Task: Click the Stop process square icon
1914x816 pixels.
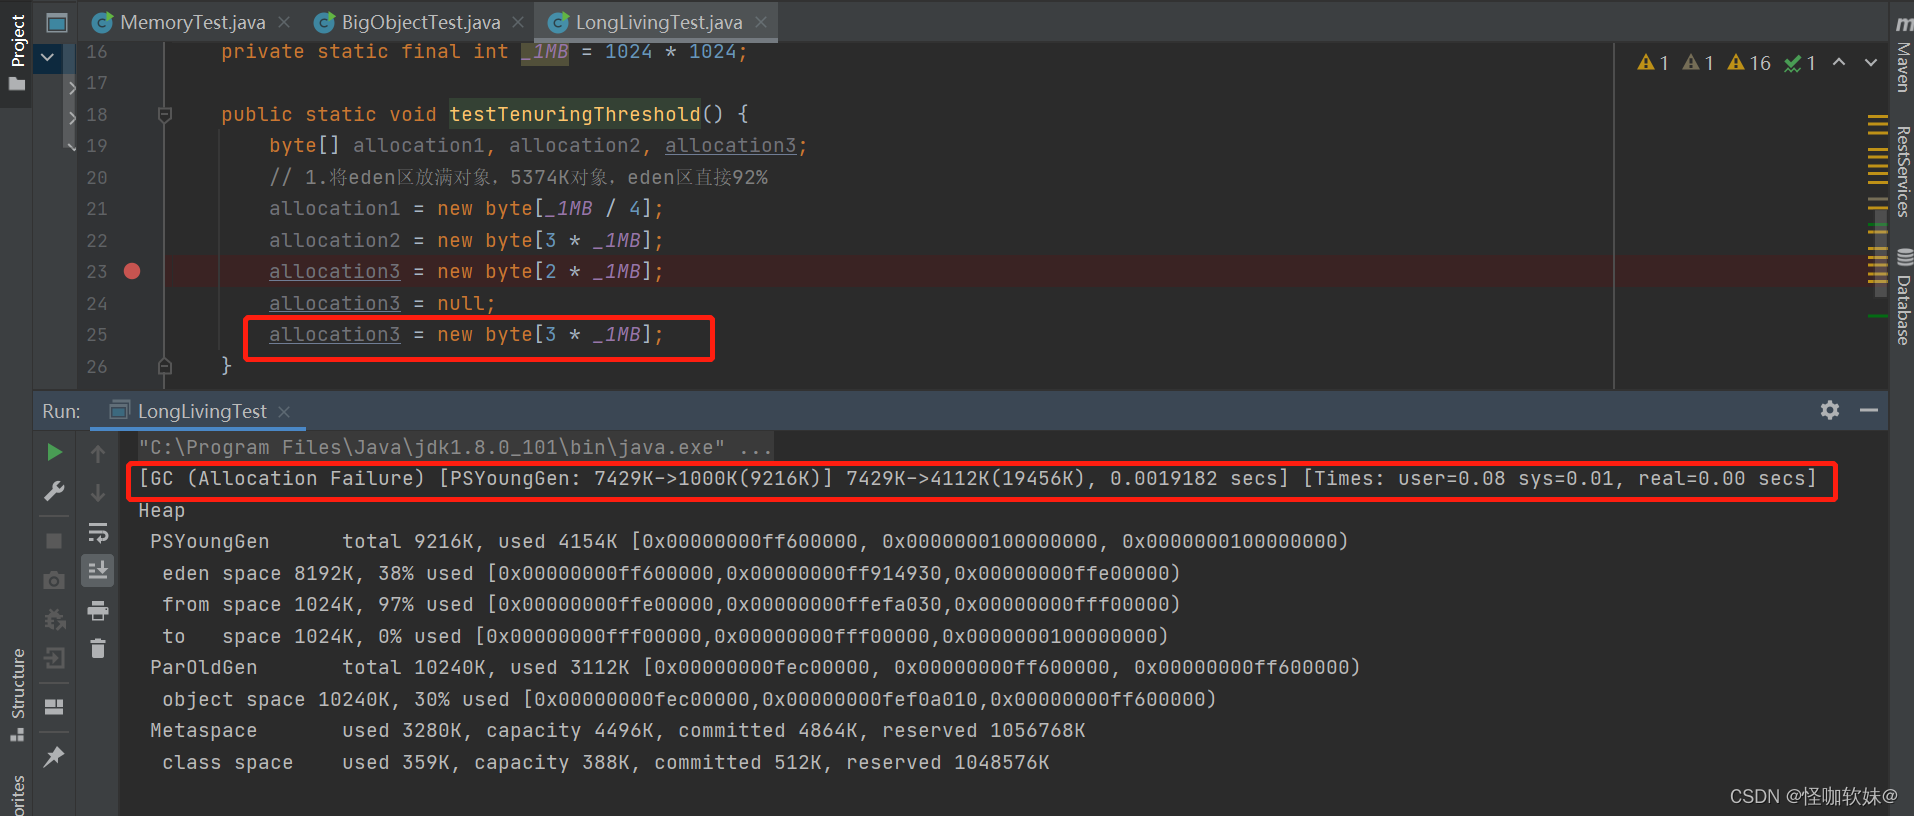Action: pyautogui.click(x=54, y=541)
